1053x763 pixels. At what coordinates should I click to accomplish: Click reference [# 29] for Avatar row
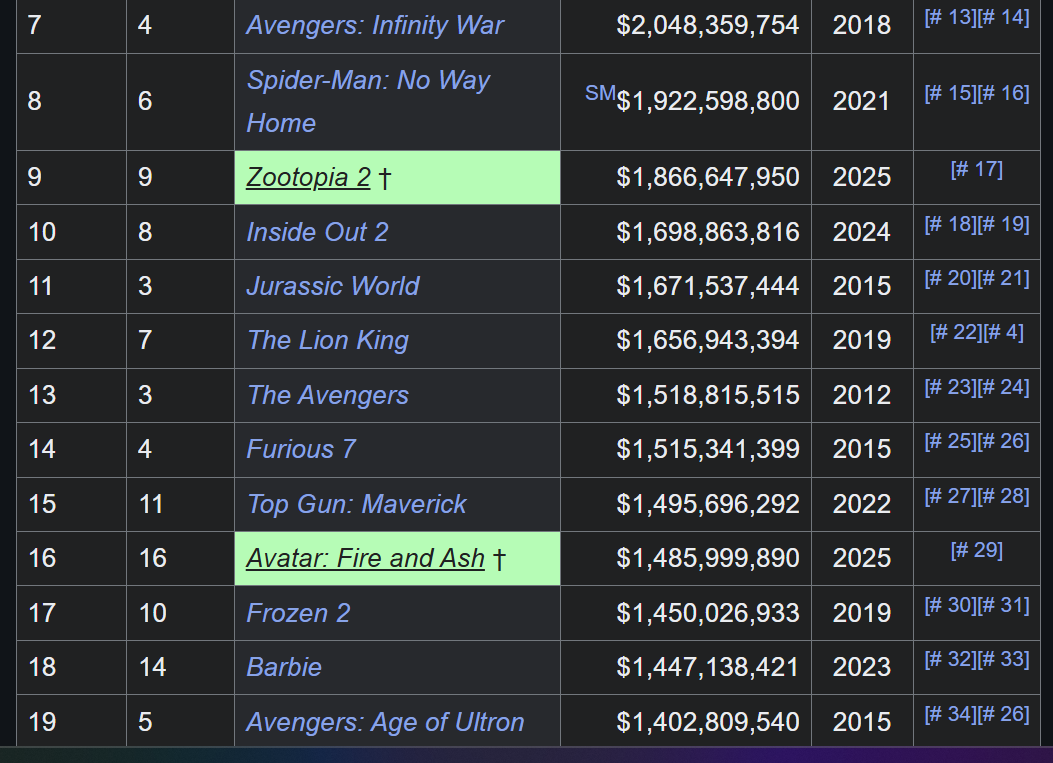tap(976, 551)
